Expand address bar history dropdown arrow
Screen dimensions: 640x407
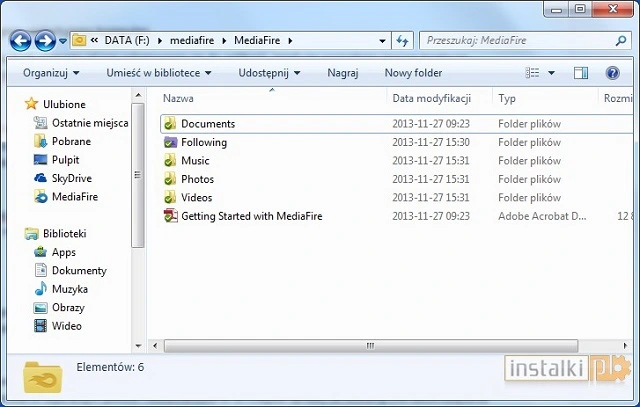382,41
